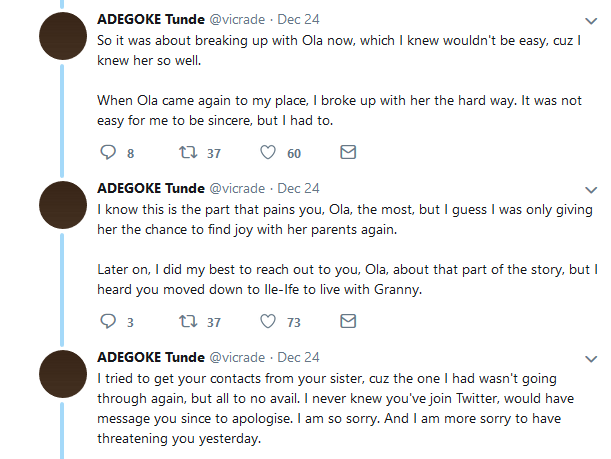Send the first tweet via direct message
Viewport: 611px width, 459px height.
(348, 152)
